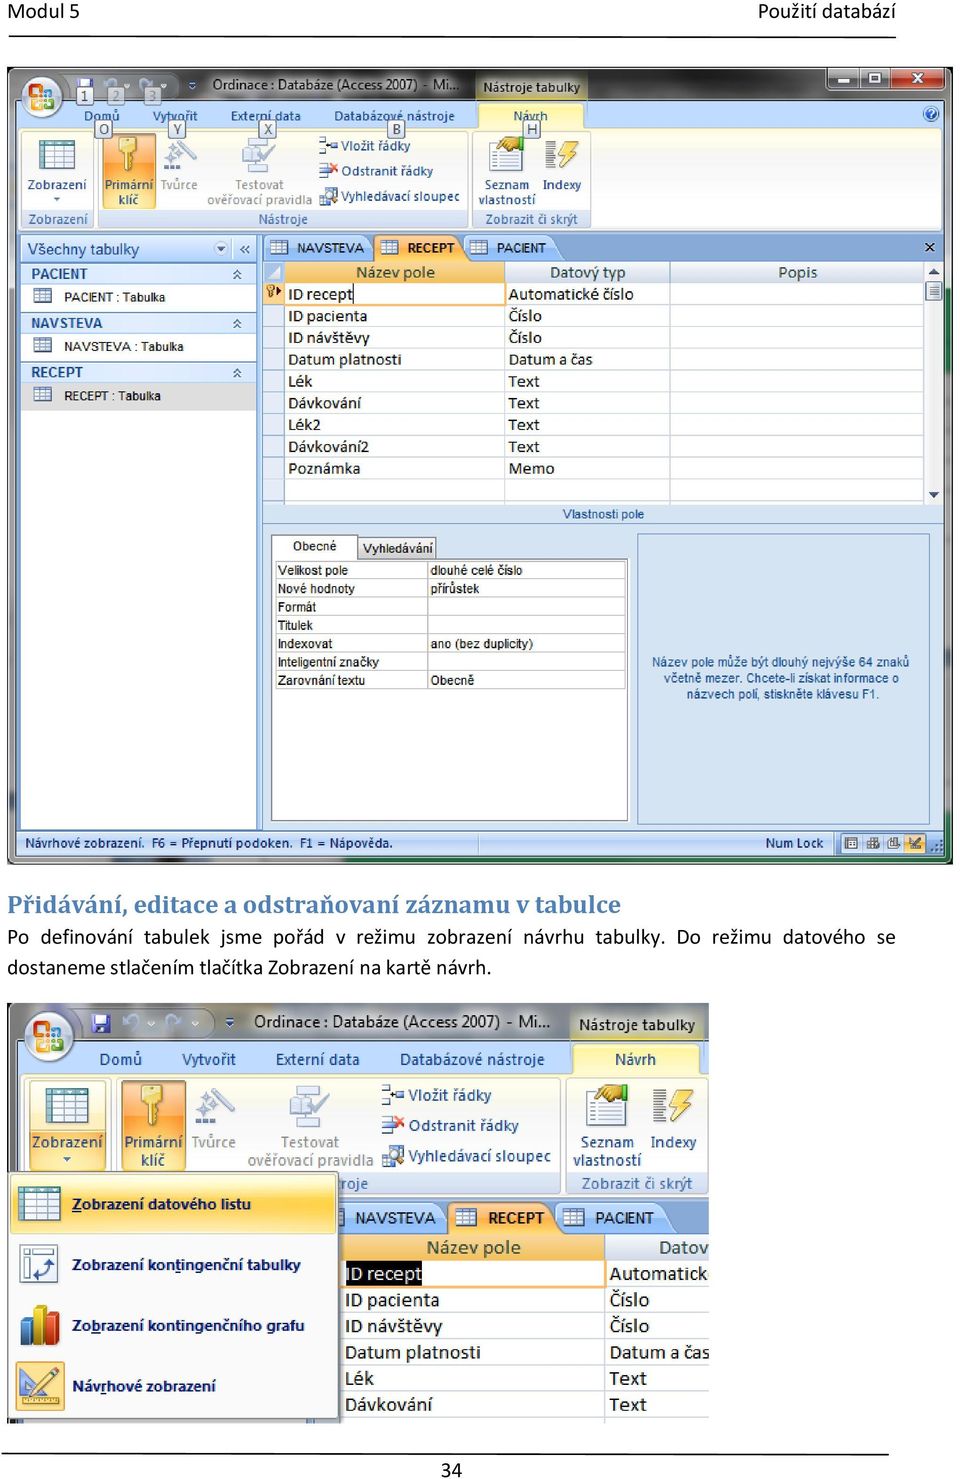
Task: Click Vyhledávací sloupec in the upper ribbon
Action: click(389, 196)
